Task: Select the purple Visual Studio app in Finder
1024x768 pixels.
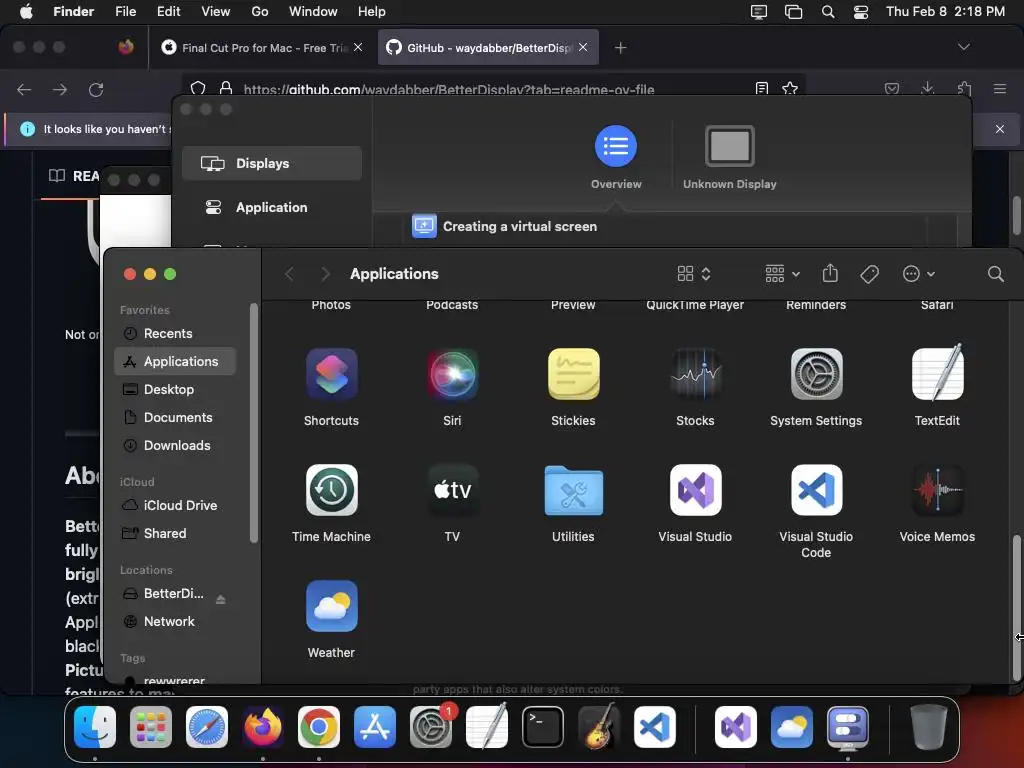Action: 695,490
